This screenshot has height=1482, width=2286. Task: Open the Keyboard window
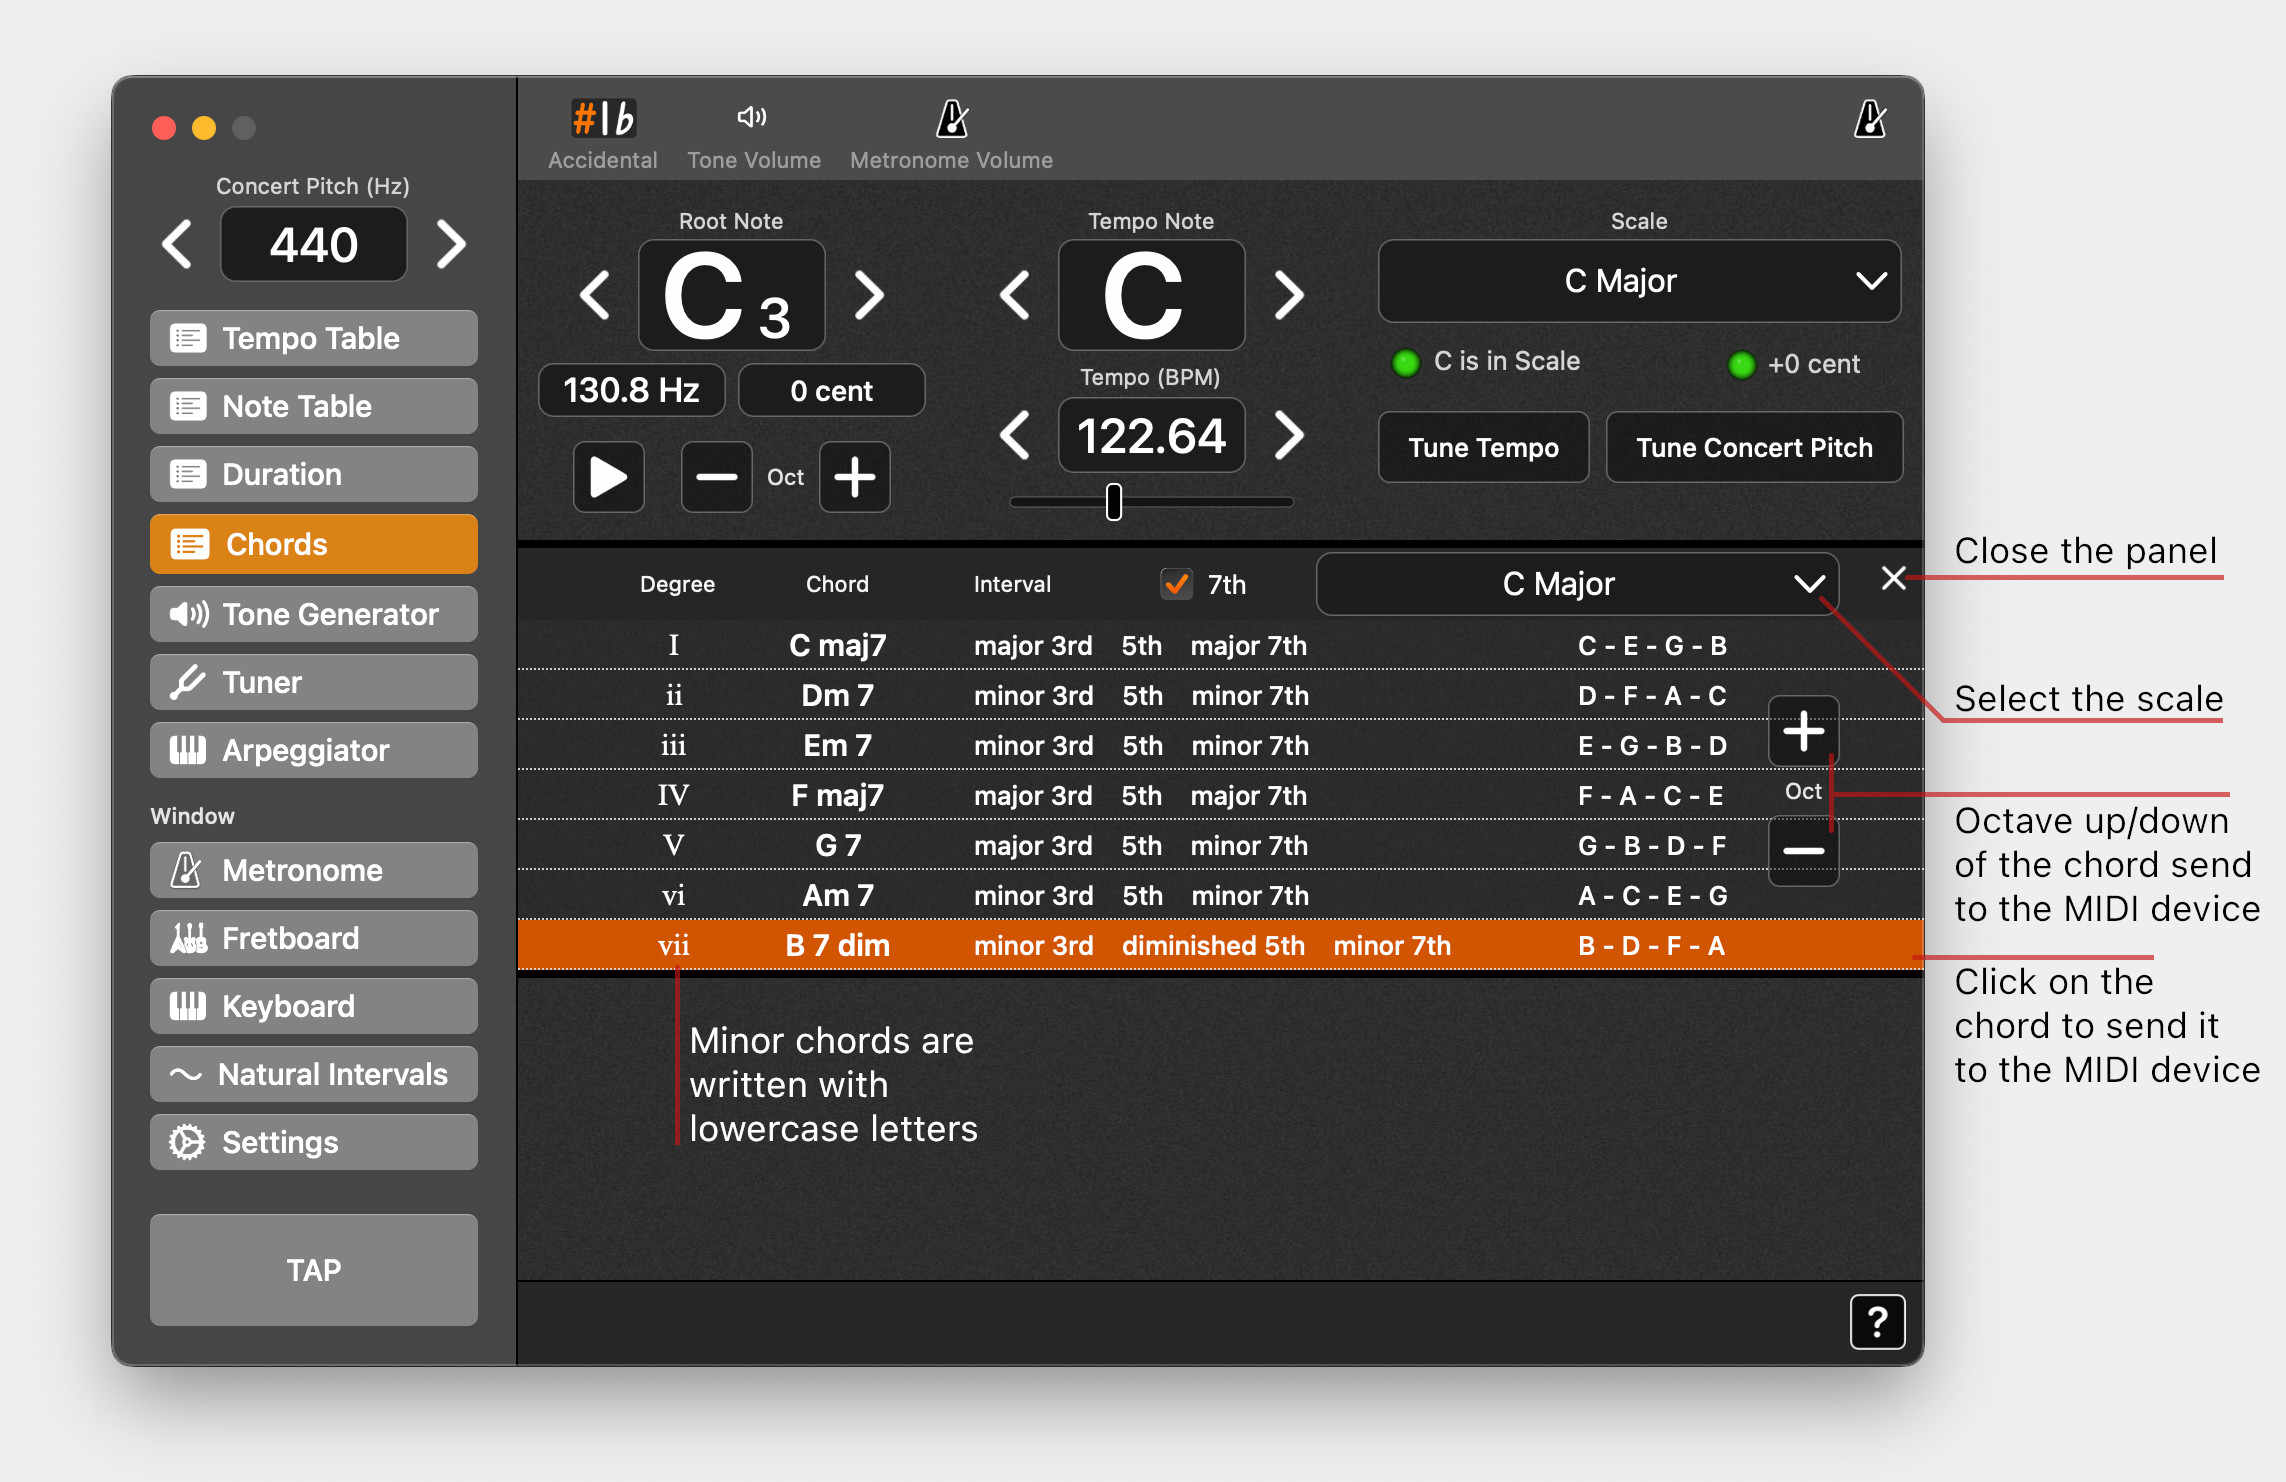[314, 1006]
